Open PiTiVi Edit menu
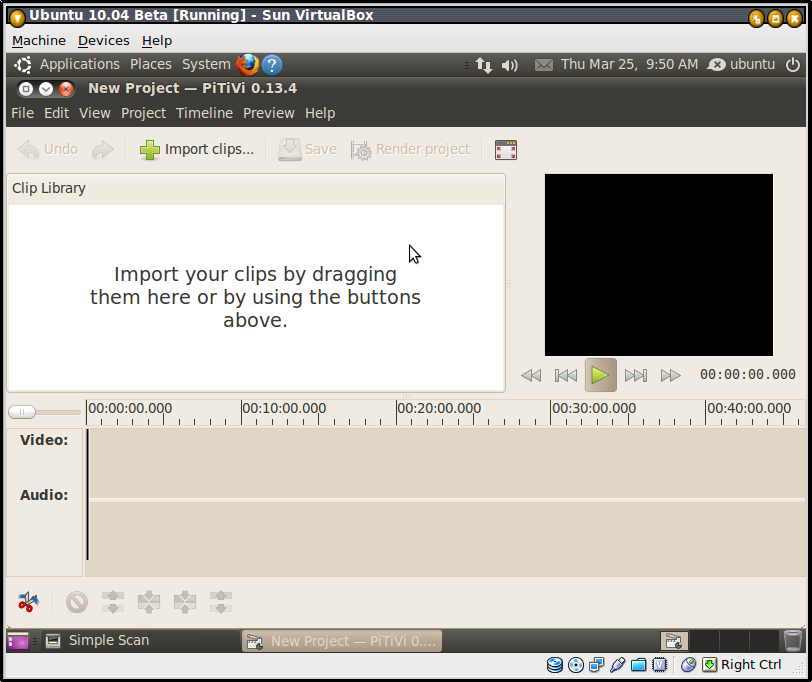This screenshot has height=682, width=812. tap(56, 113)
